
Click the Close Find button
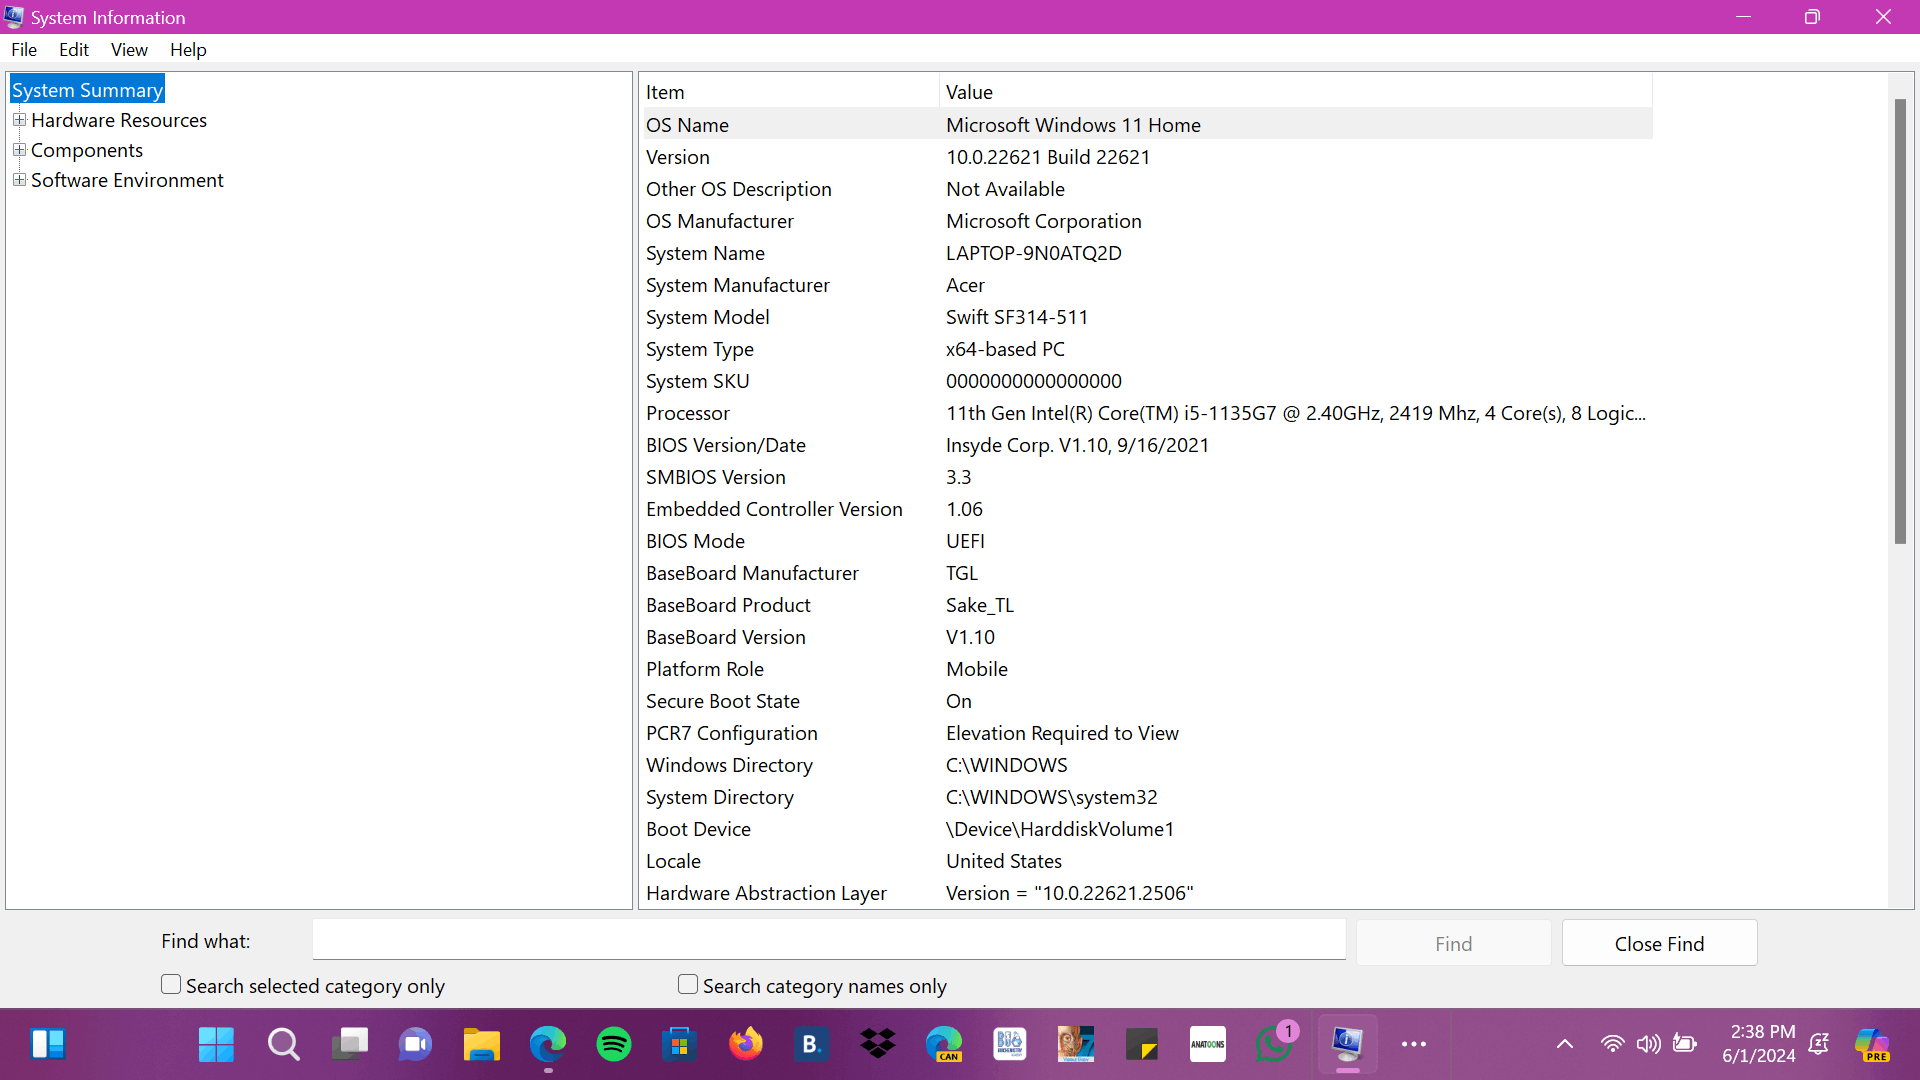click(1659, 943)
